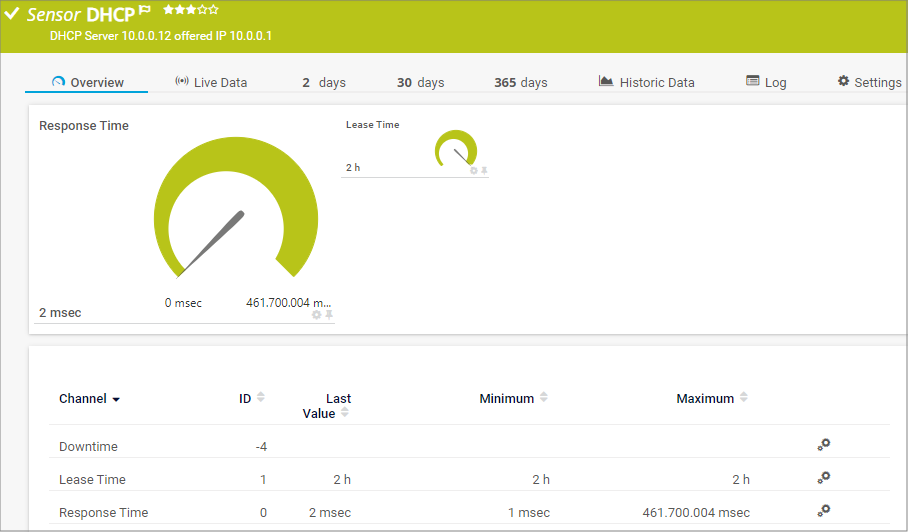Pin the Response Time gauge
This screenshot has height=532, width=908.
[x=329, y=314]
